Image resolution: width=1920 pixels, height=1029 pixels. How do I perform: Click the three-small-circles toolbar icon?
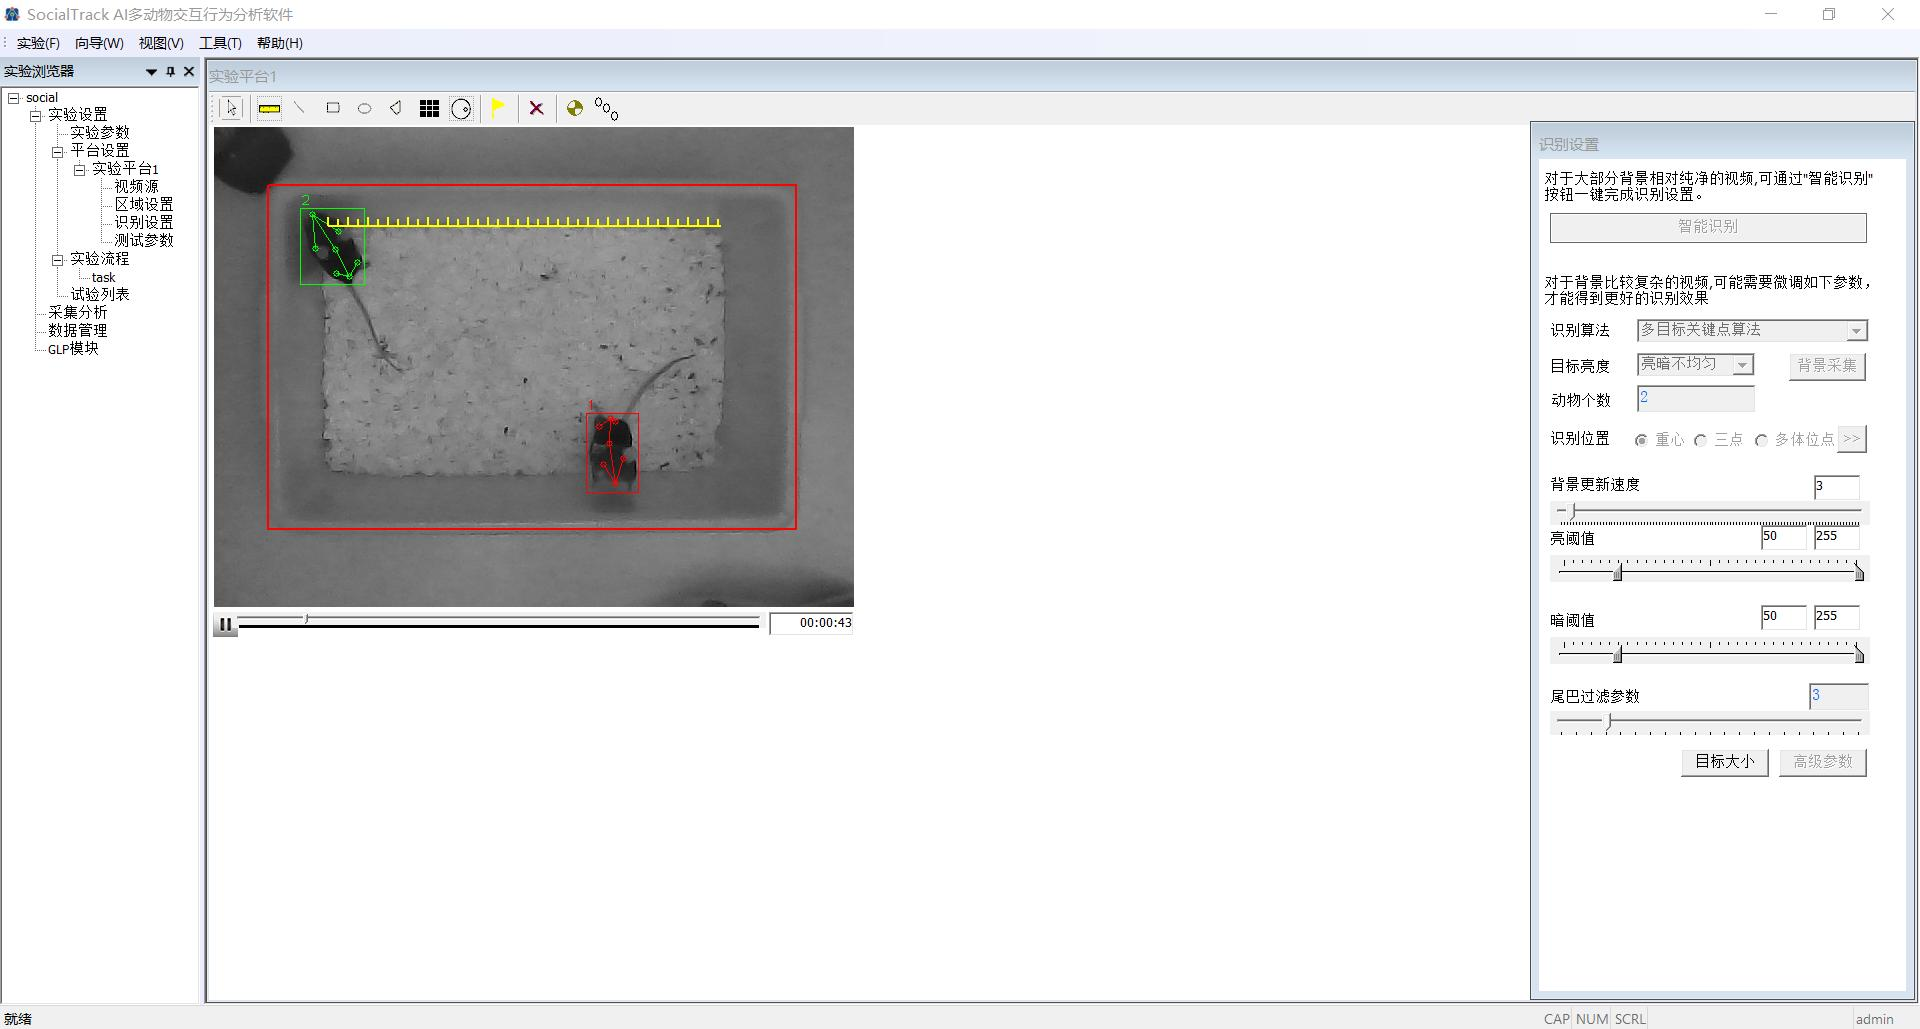(607, 108)
